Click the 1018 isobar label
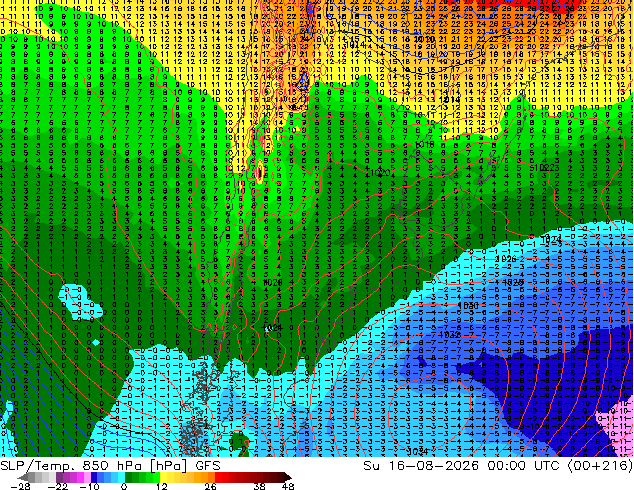Image resolution: width=634 pixels, height=490 pixels. pos(424,144)
